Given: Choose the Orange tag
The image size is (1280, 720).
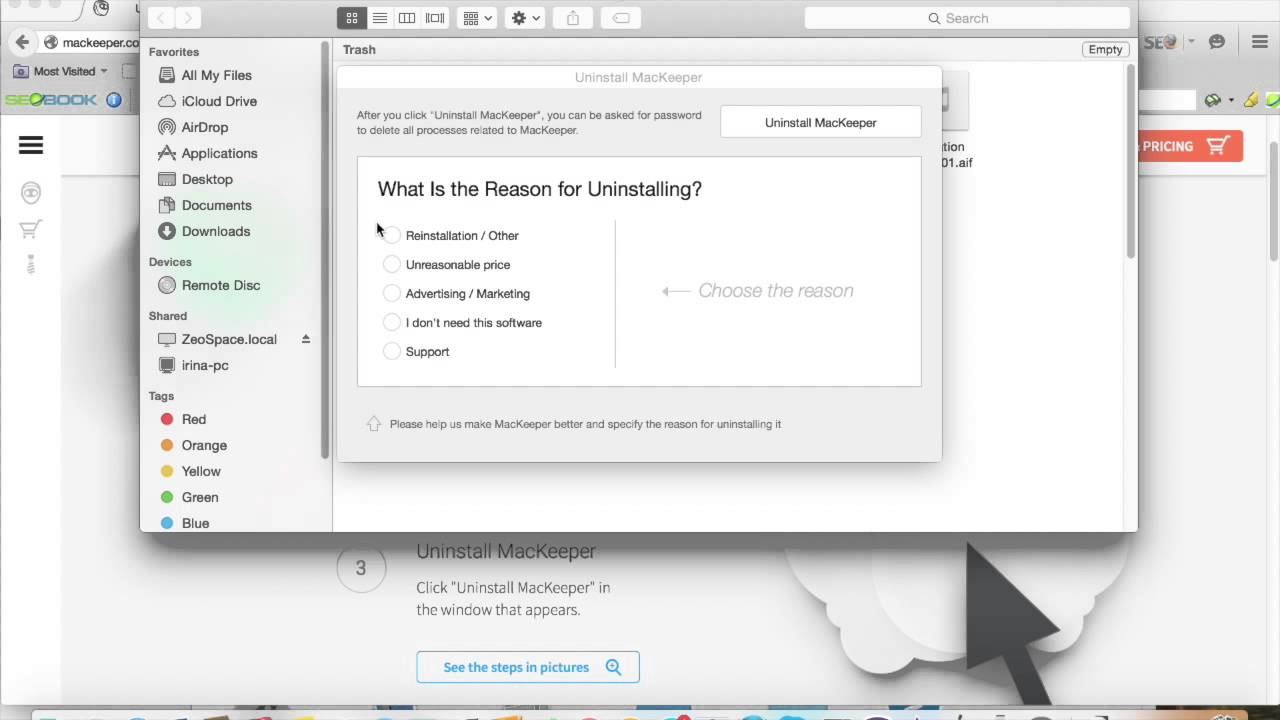Looking at the screenshot, I should (x=204, y=445).
